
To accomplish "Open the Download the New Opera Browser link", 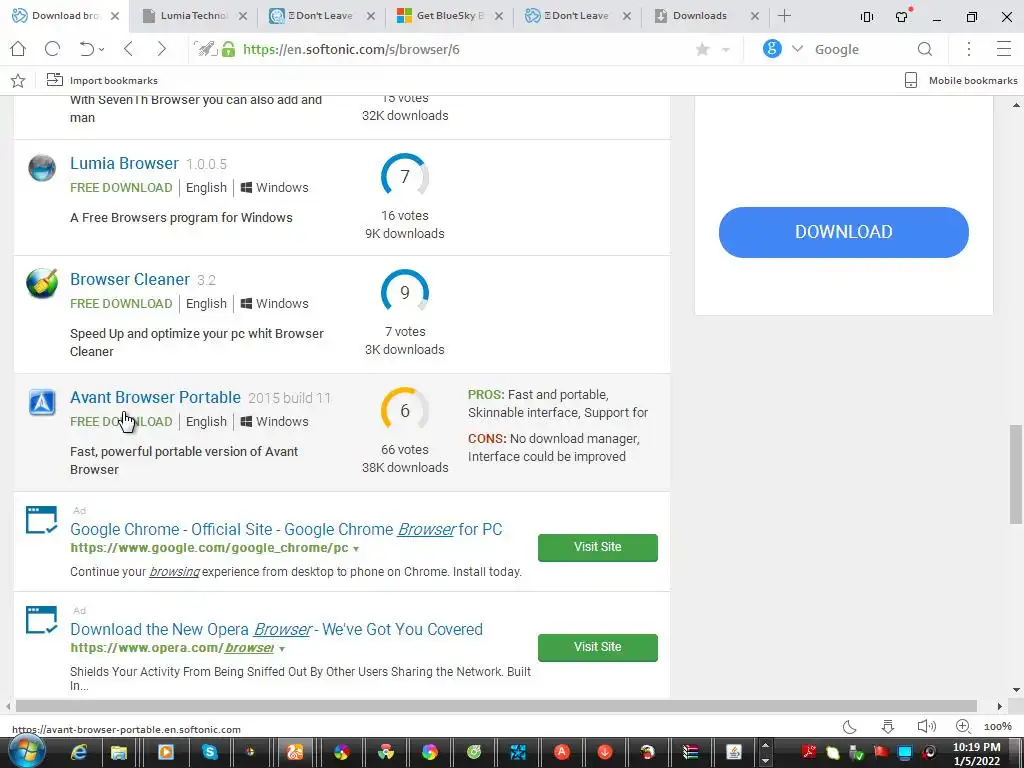I will (x=276, y=630).
